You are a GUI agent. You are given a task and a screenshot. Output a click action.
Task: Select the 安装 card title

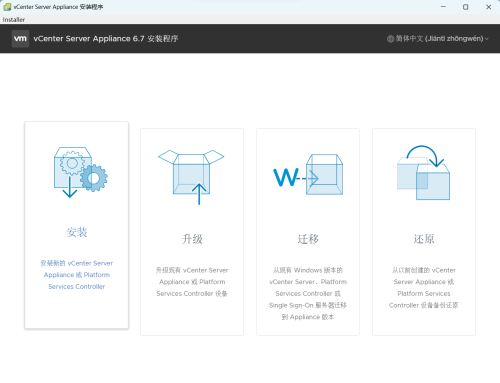click(77, 232)
